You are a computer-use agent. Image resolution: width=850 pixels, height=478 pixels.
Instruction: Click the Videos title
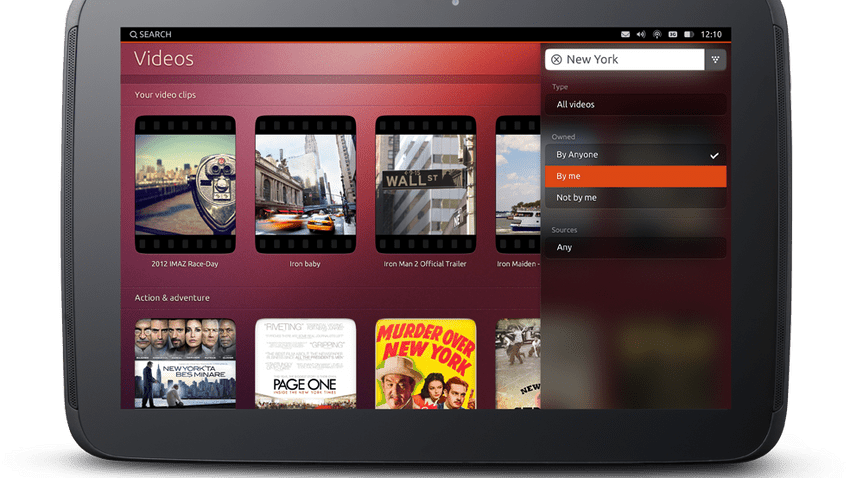[164, 59]
